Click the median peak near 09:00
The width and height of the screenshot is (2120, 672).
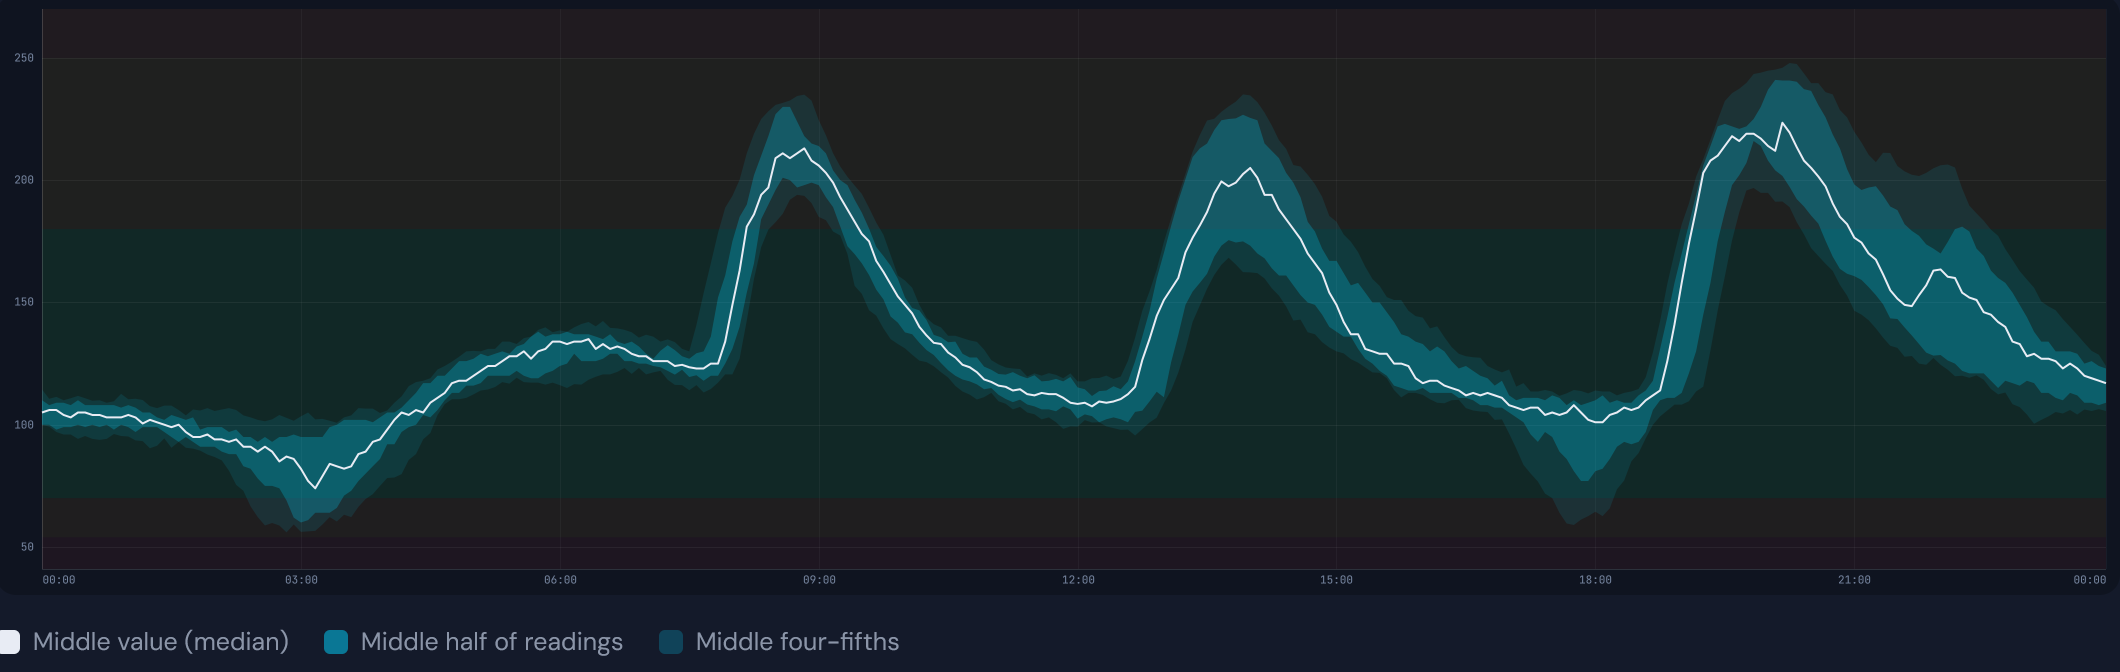click(x=804, y=149)
